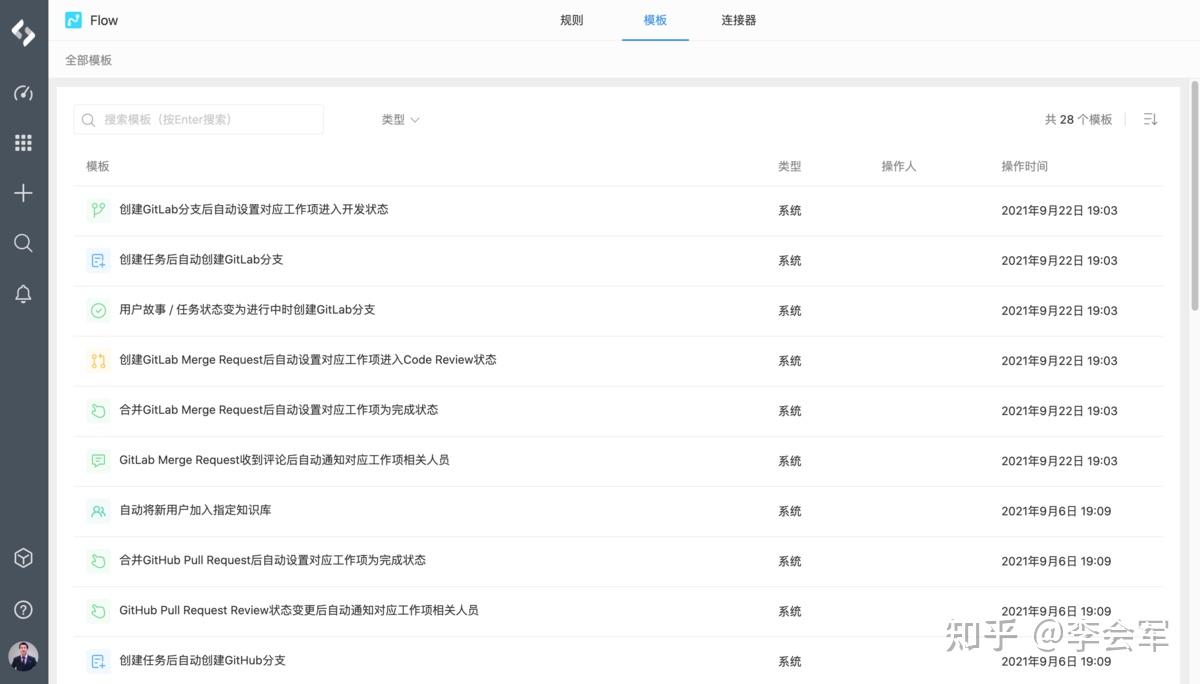This screenshot has height=684, width=1200.
Task: Open the help question-mark icon
Action: click(23, 608)
